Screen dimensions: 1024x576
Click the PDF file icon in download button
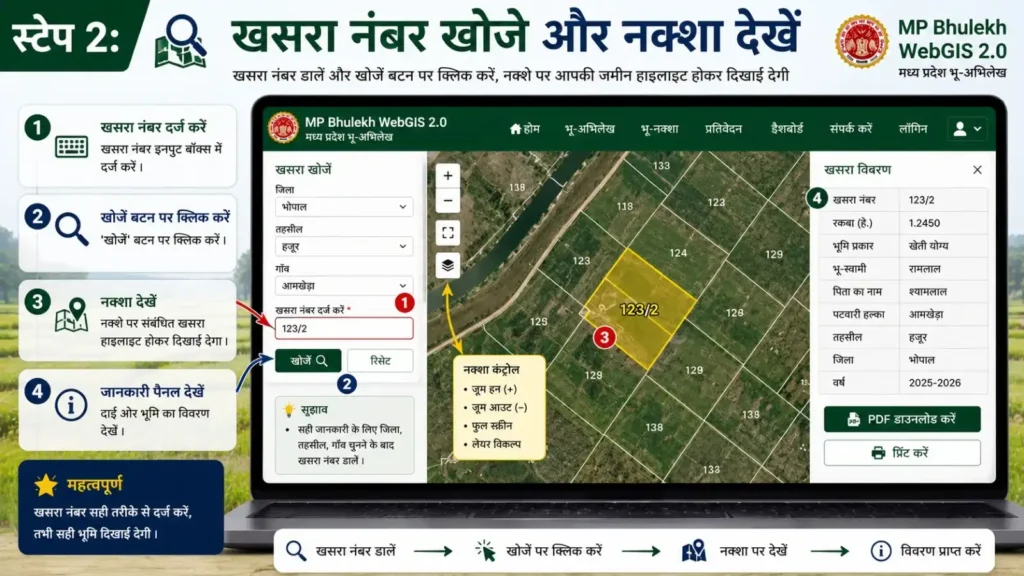[x=854, y=419]
